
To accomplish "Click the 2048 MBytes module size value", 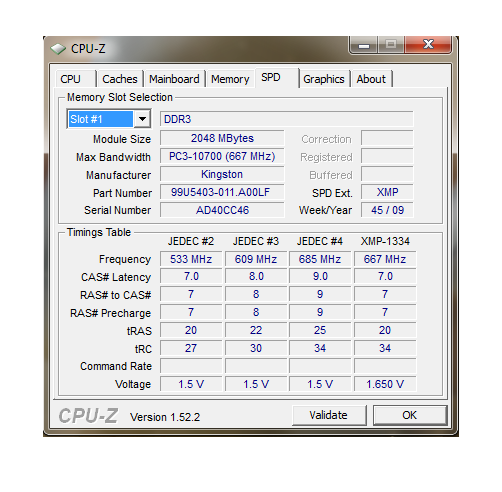I will click(x=222, y=138).
